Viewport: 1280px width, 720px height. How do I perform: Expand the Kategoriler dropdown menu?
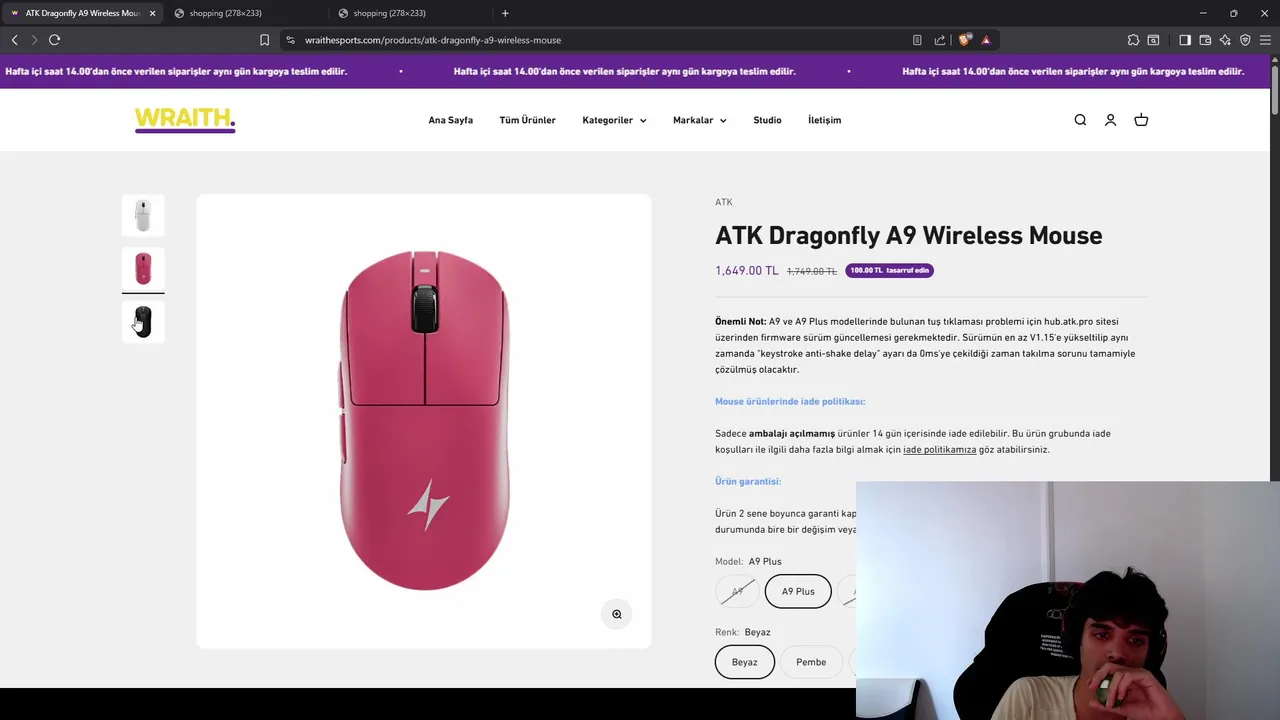614,120
